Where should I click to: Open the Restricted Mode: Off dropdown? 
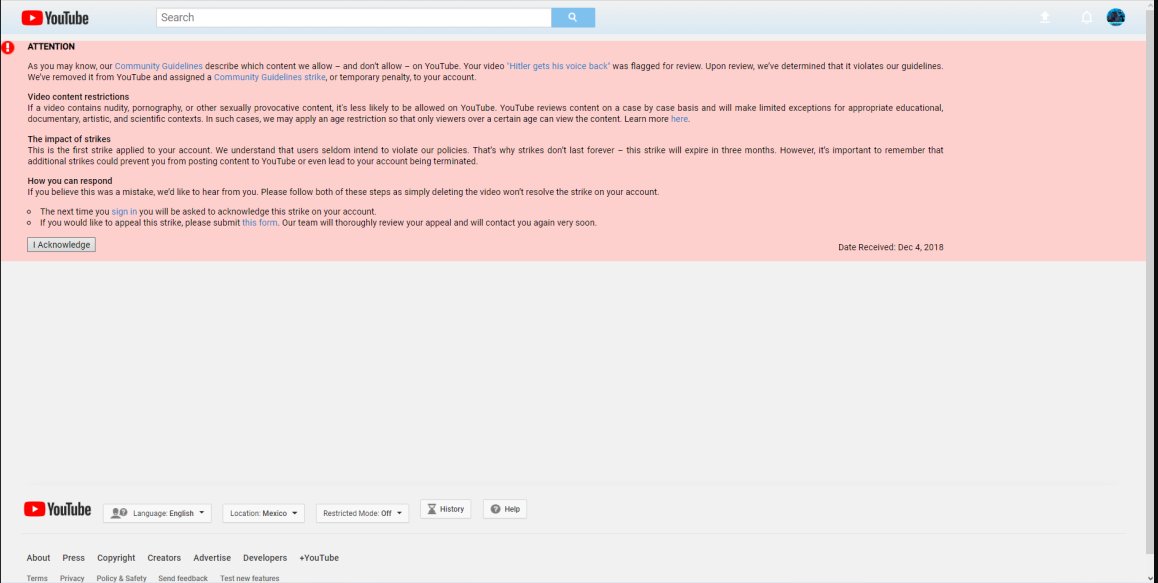(362, 513)
